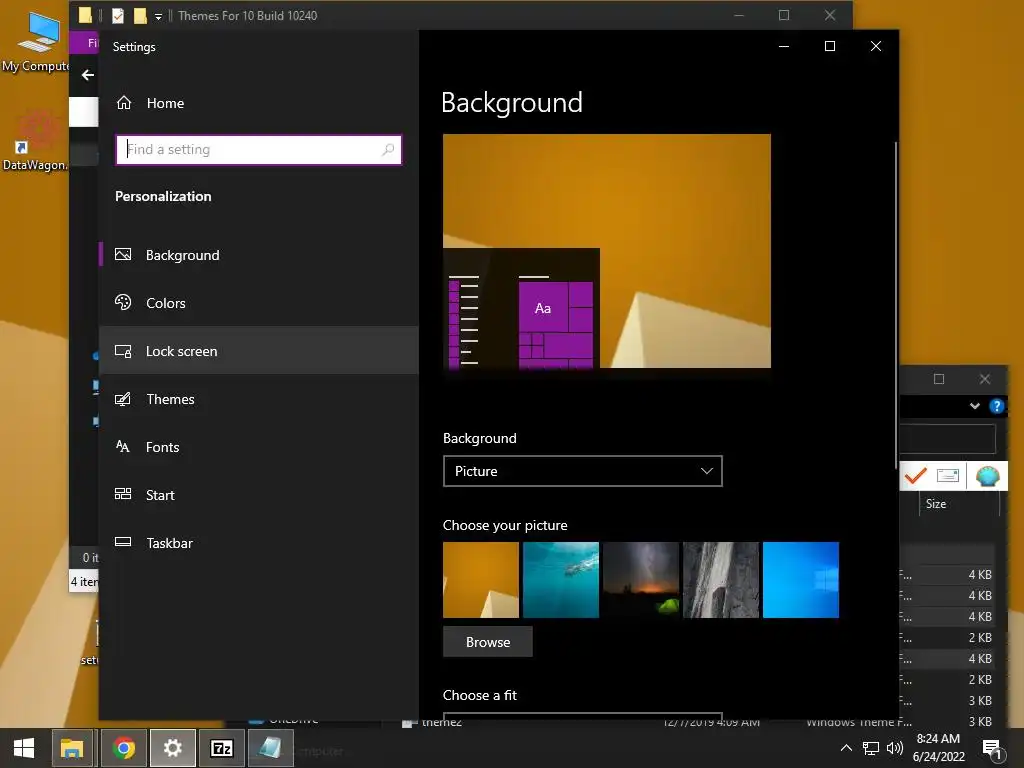The width and height of the screenshot is (1024, 768).
Task: Choose the night sky tent wallpaper thumbnail
Action: coord(641,580)
